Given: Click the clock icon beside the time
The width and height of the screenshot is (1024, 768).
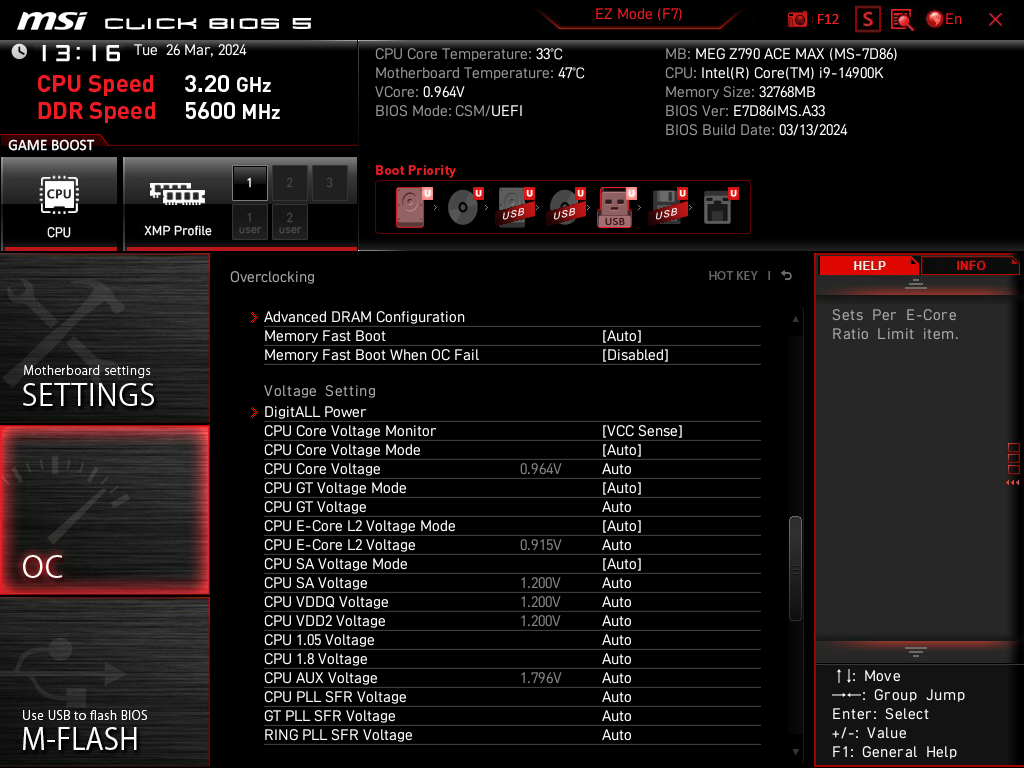Looking at the screenshot, I should click(x=20, y=52).
